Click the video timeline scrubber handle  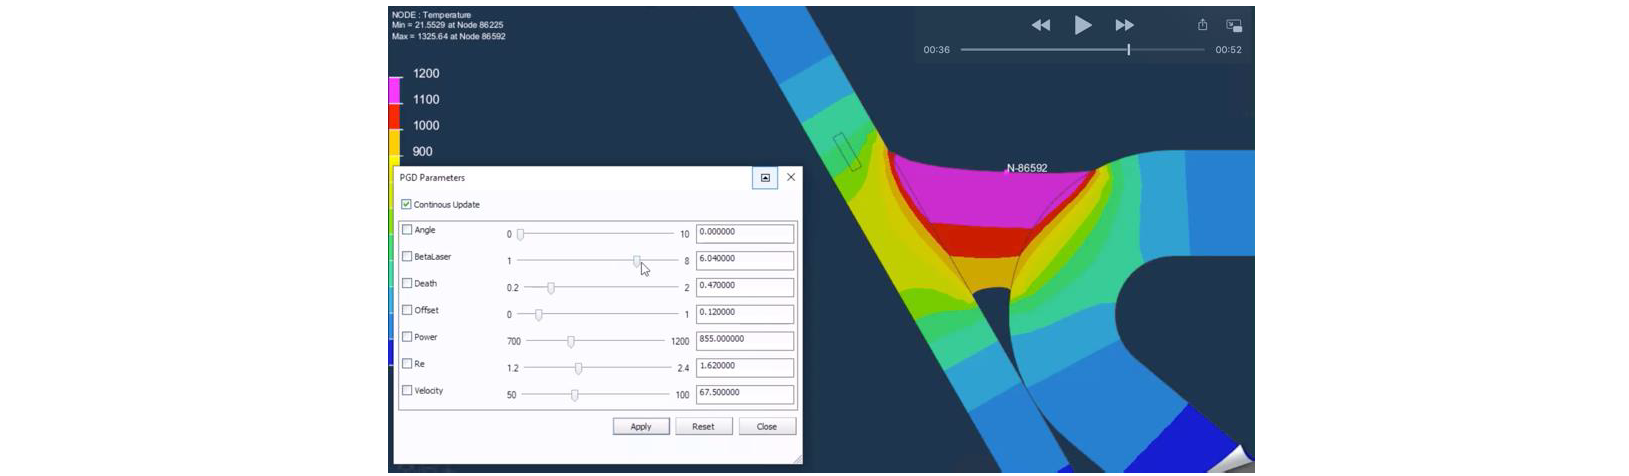[x=1129, y=50]
